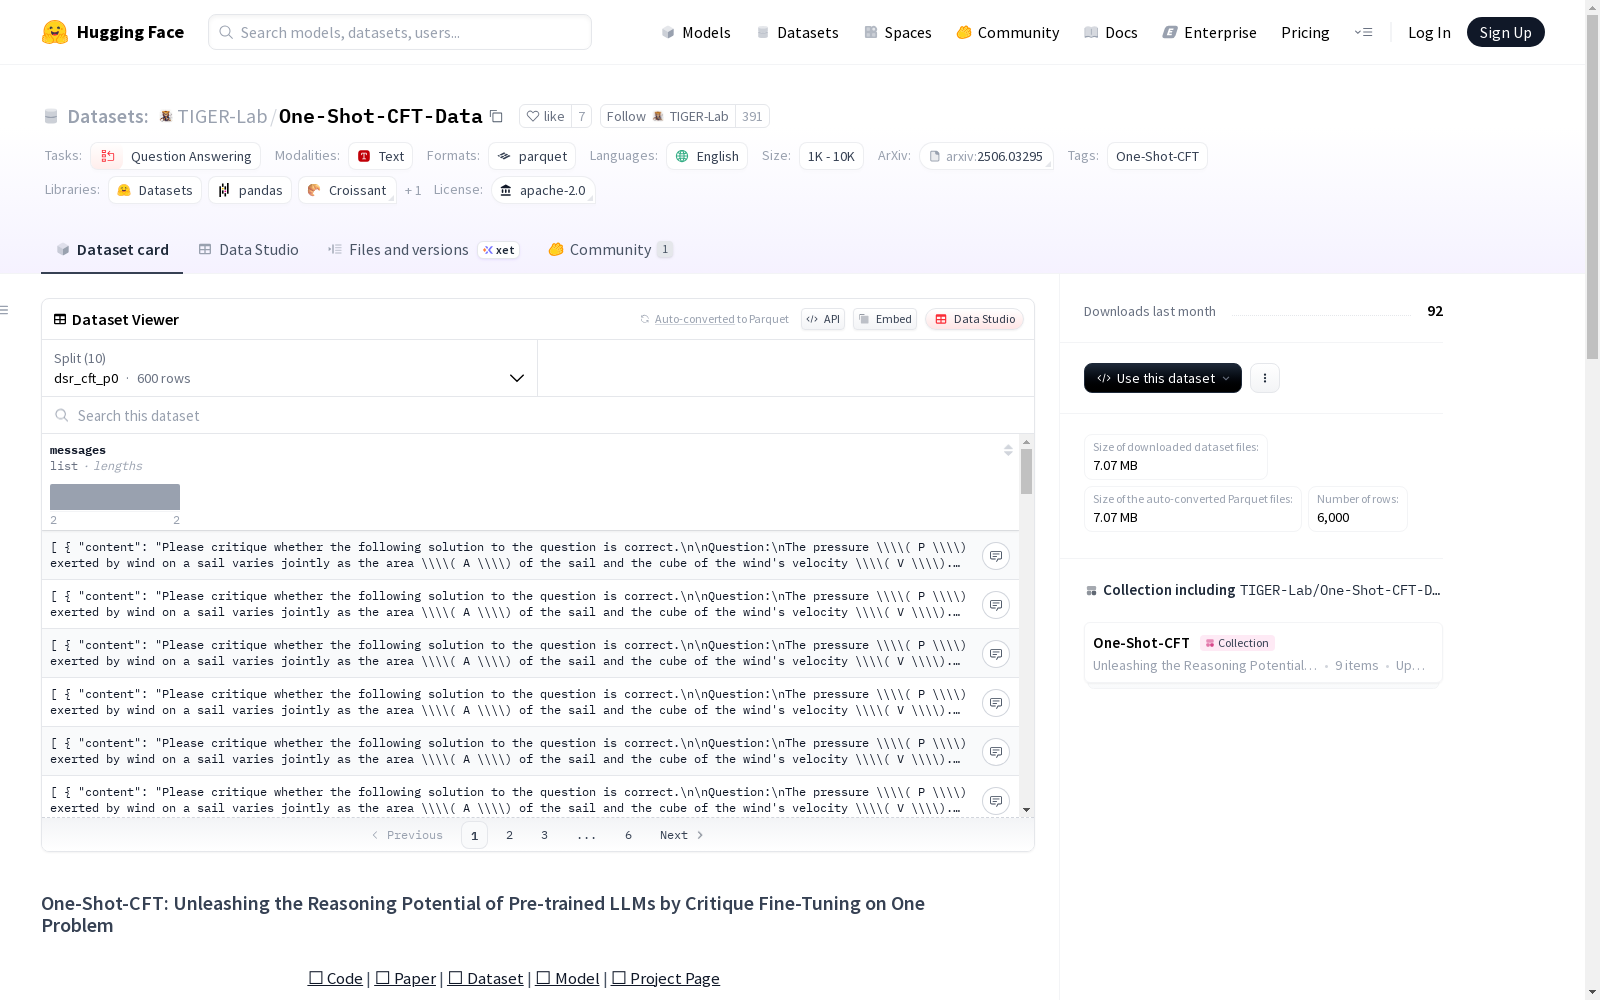
Task: Open the Model link
Action: point(567,978)
